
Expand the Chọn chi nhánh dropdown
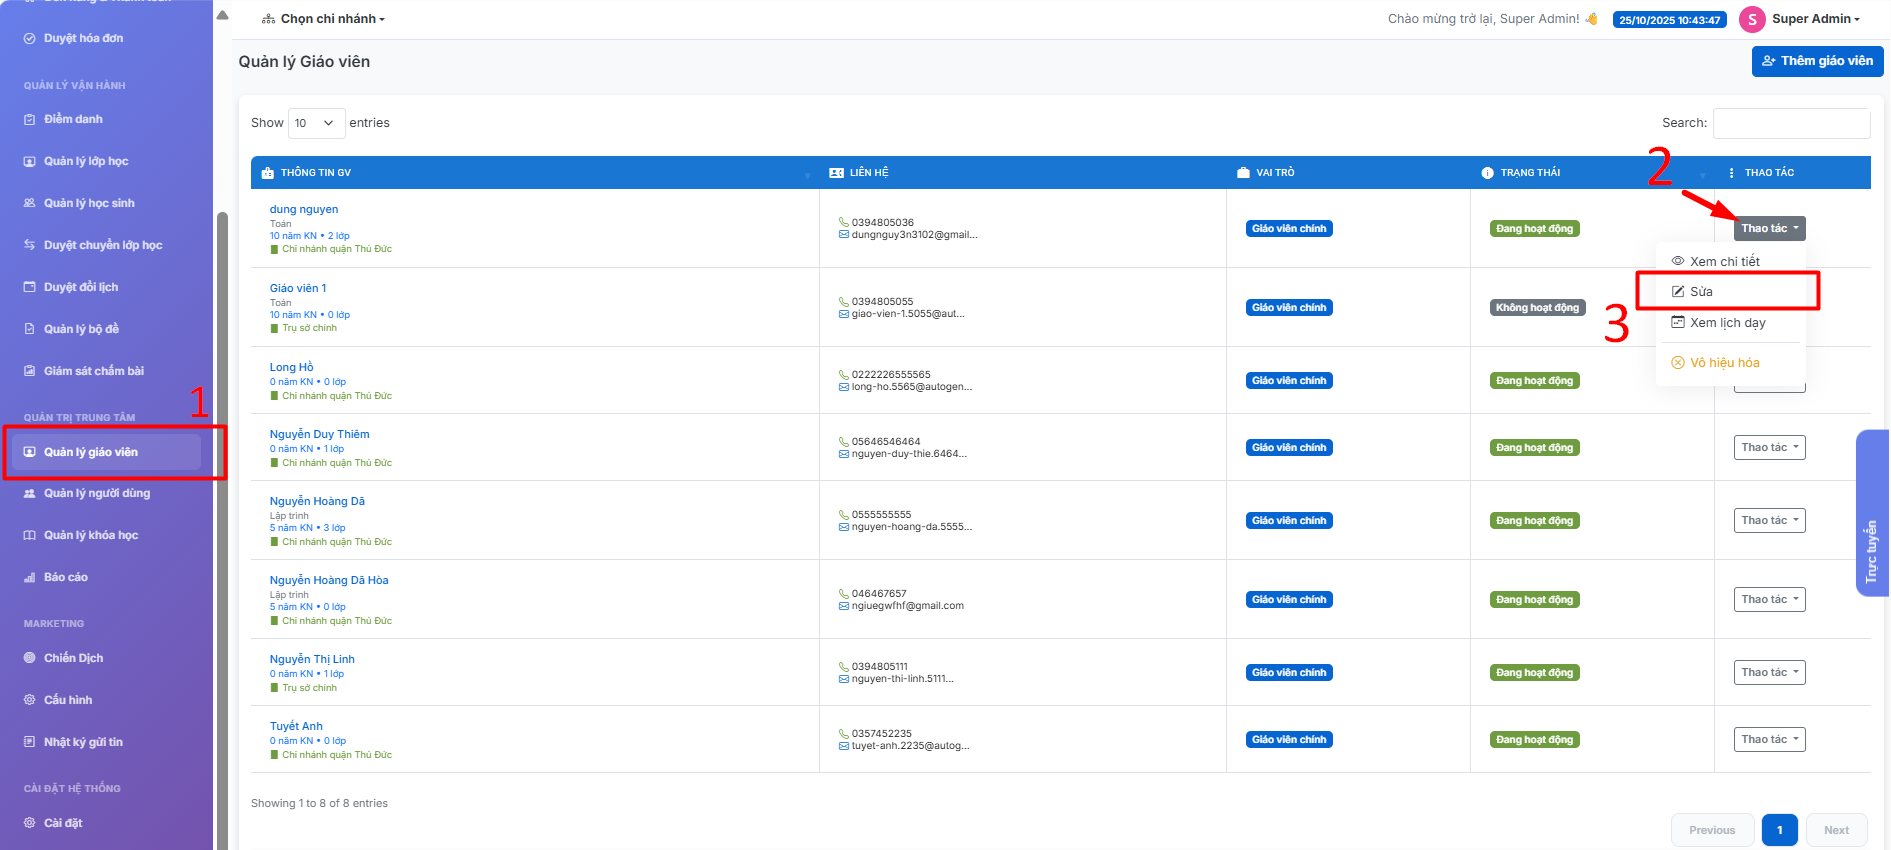323,19
